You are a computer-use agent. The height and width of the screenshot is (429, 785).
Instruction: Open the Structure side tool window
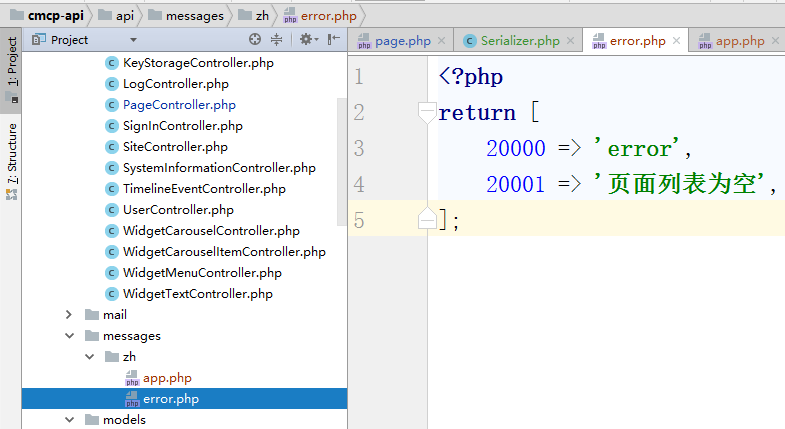pos(11,155)
